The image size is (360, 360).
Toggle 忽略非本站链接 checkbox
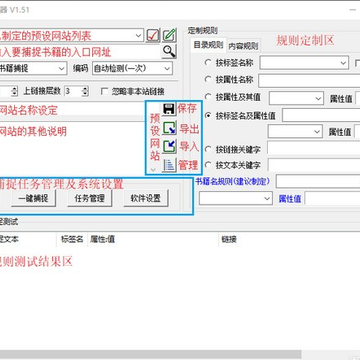pyautogui.click(x=105, y=91)
